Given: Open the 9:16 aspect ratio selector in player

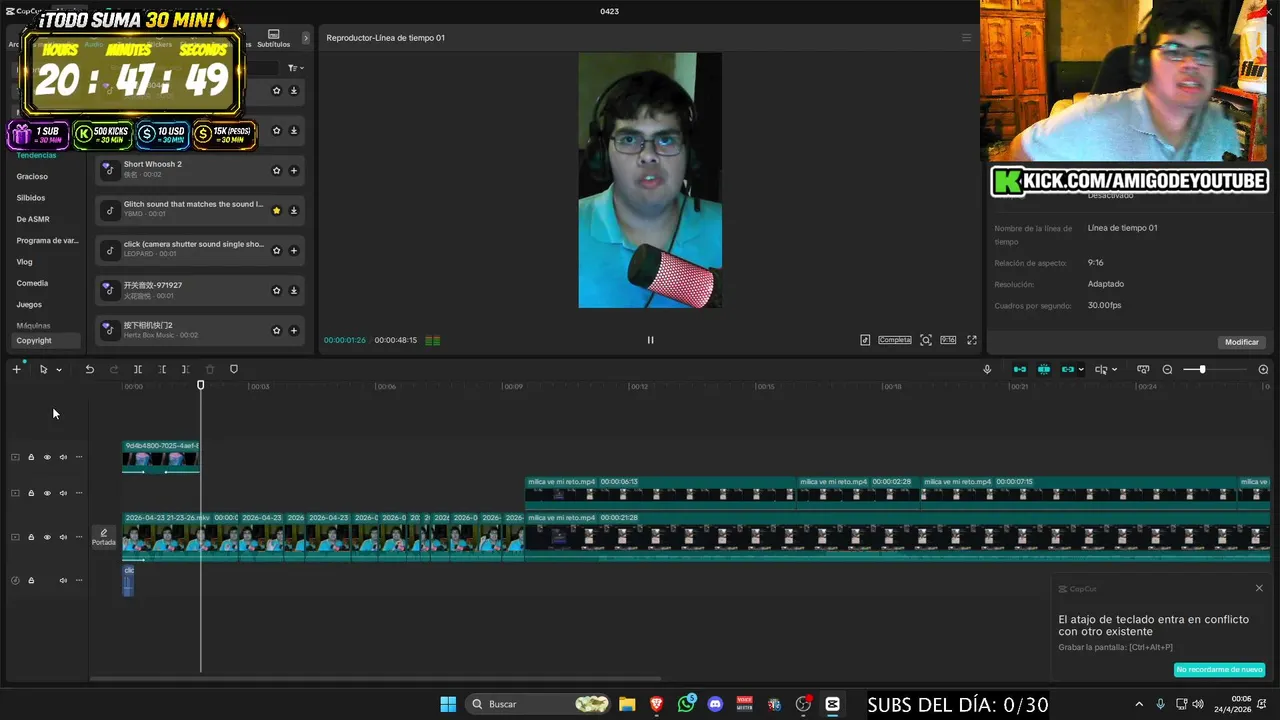Looking at the screenshot, I should pos(948,340).
